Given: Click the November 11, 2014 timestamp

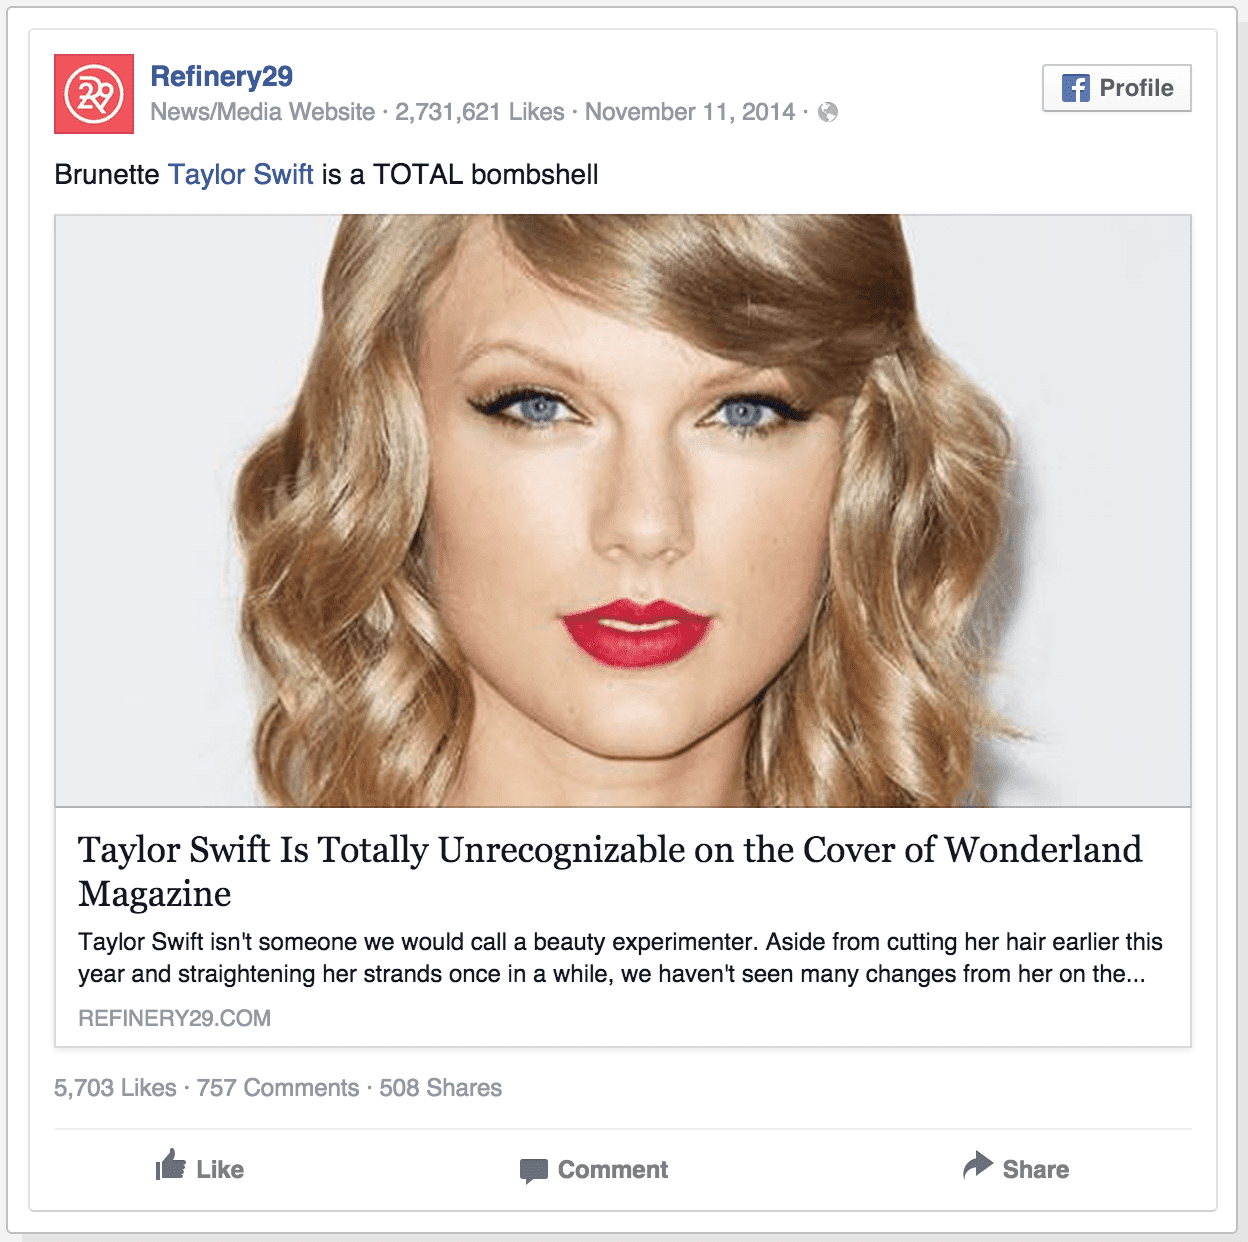Looking at the screenshot, I should pyautogui.click(x=690, y=112).
